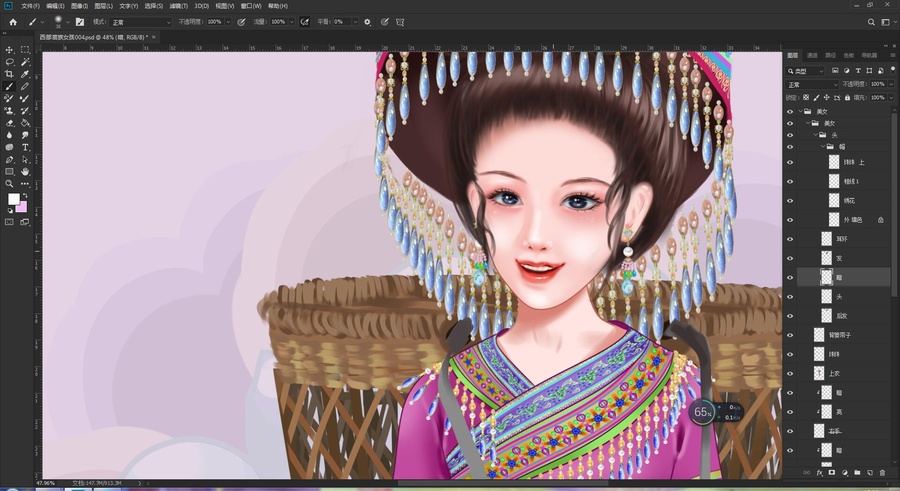Open the search icon in options bar
This screenshot has width=900, height=491.
pyautogui.click(x=871, y=22)
